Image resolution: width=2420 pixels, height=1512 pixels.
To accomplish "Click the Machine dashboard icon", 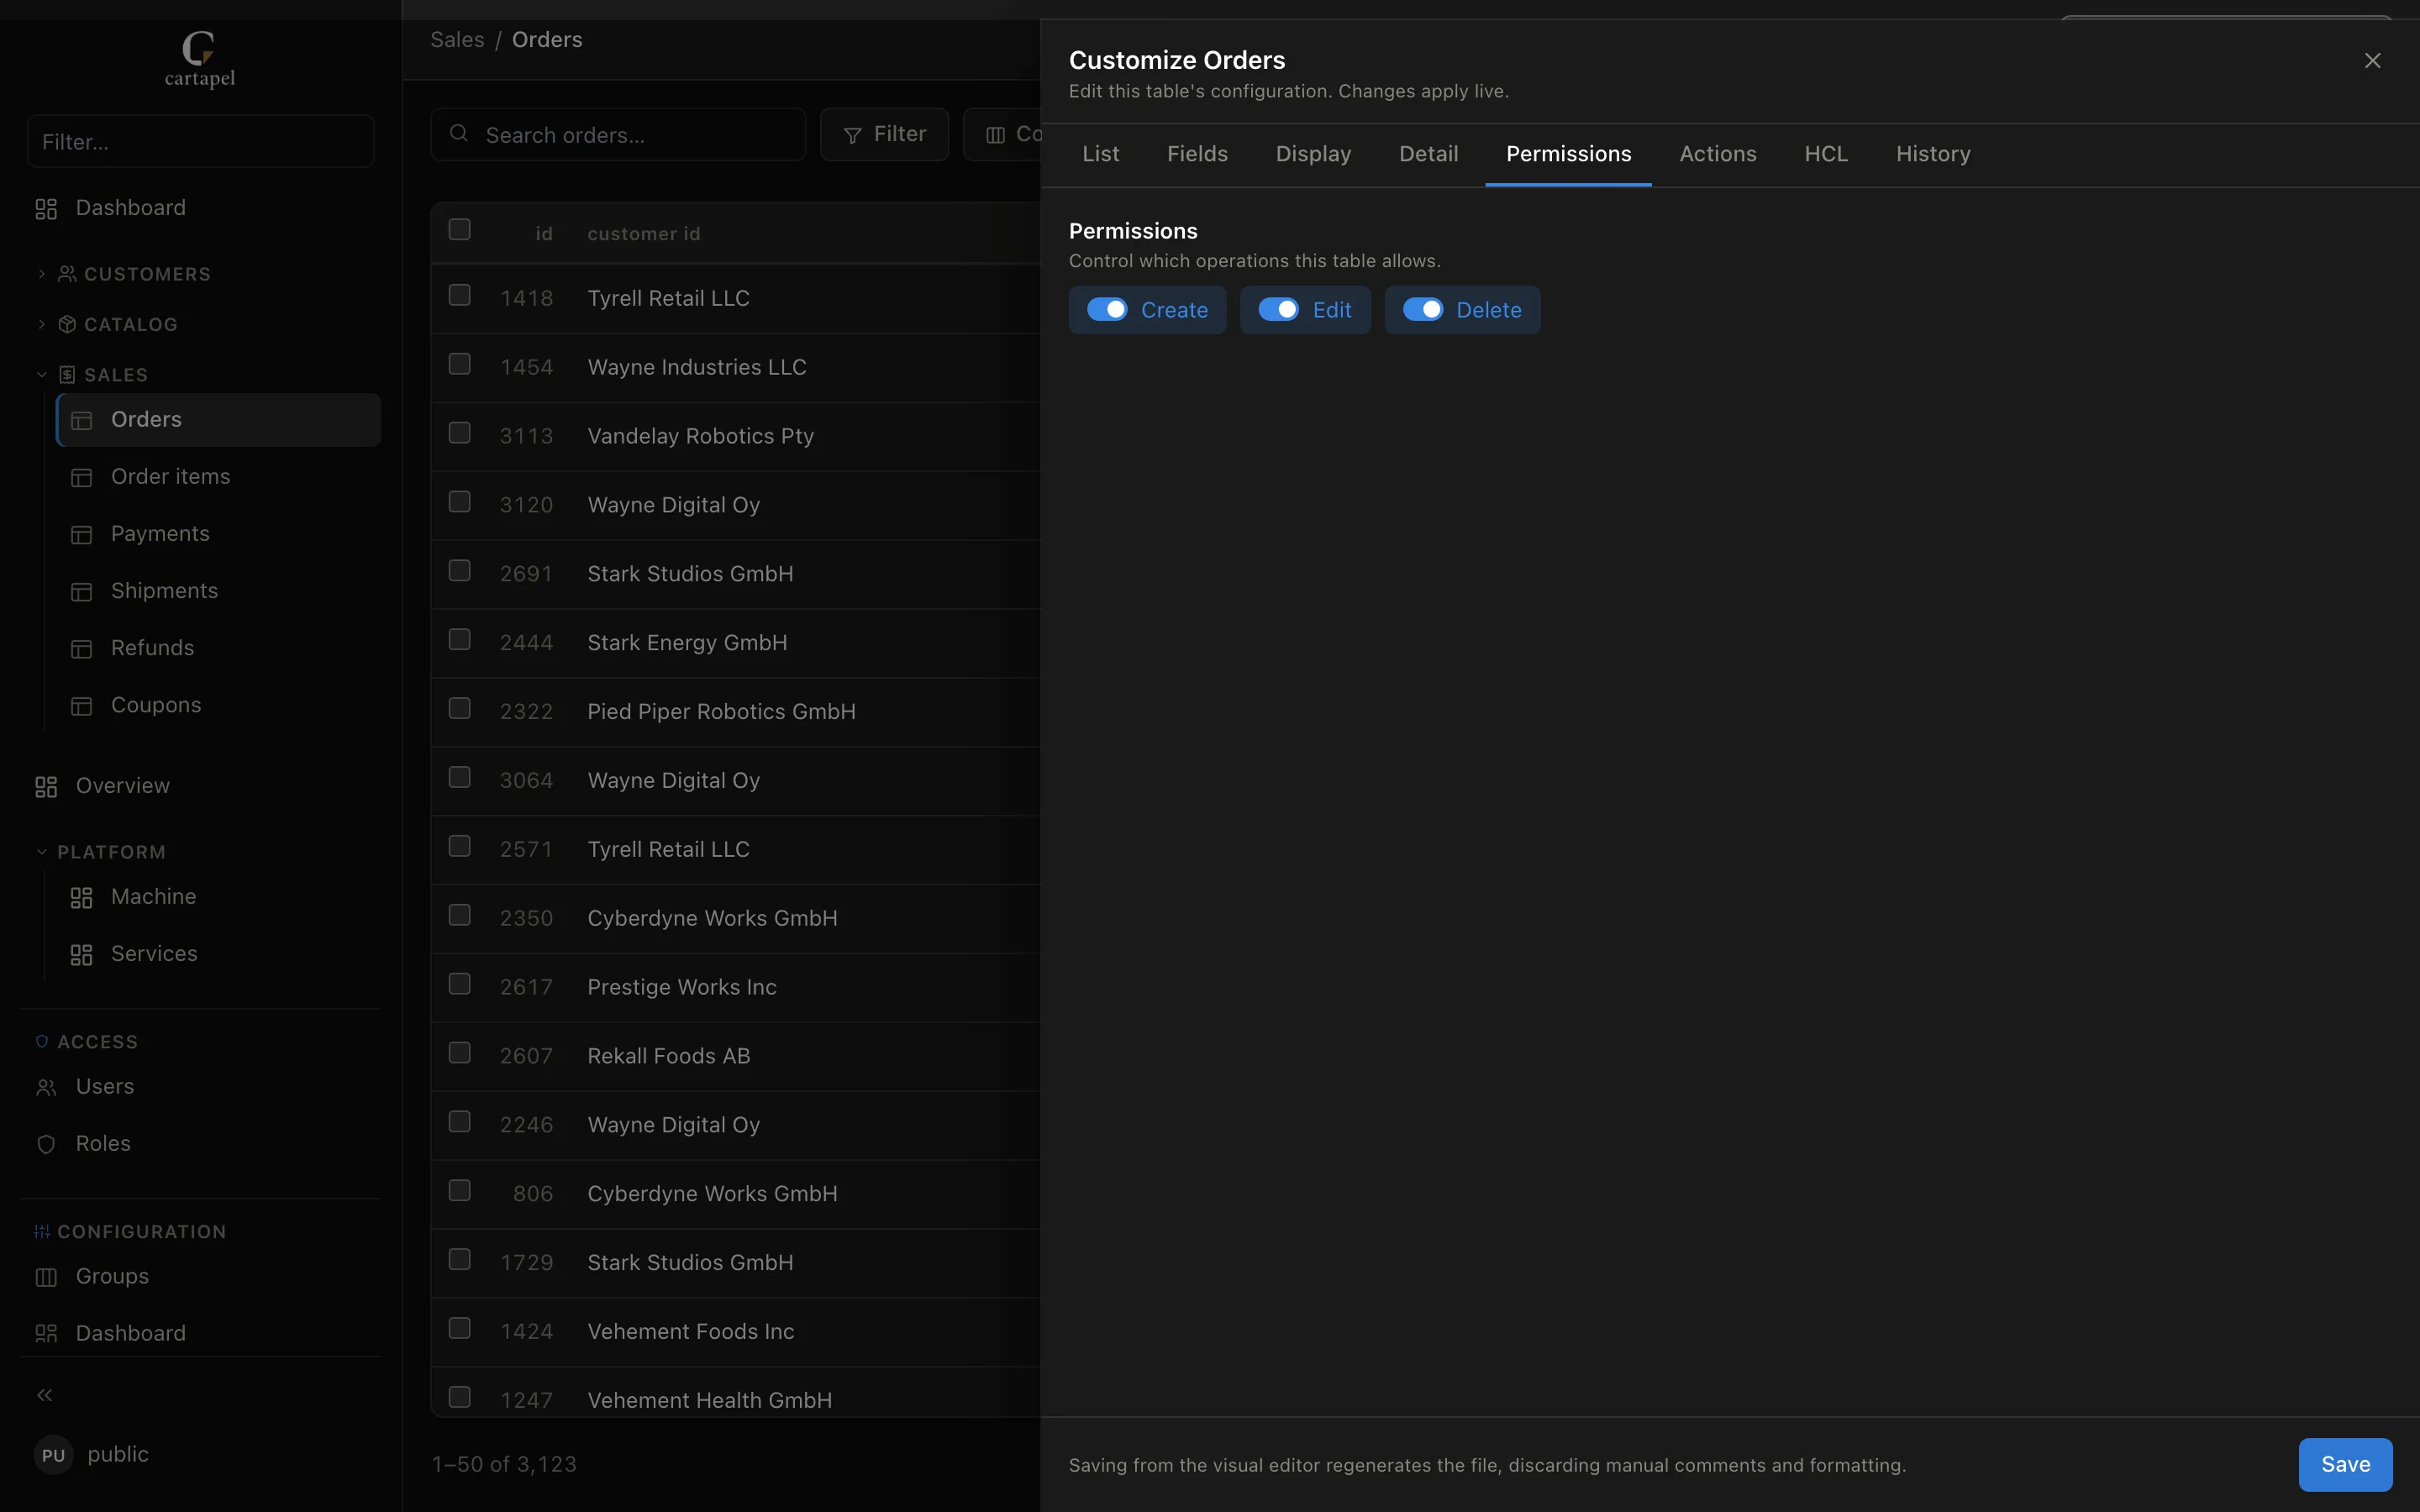I will coord(82,898).
